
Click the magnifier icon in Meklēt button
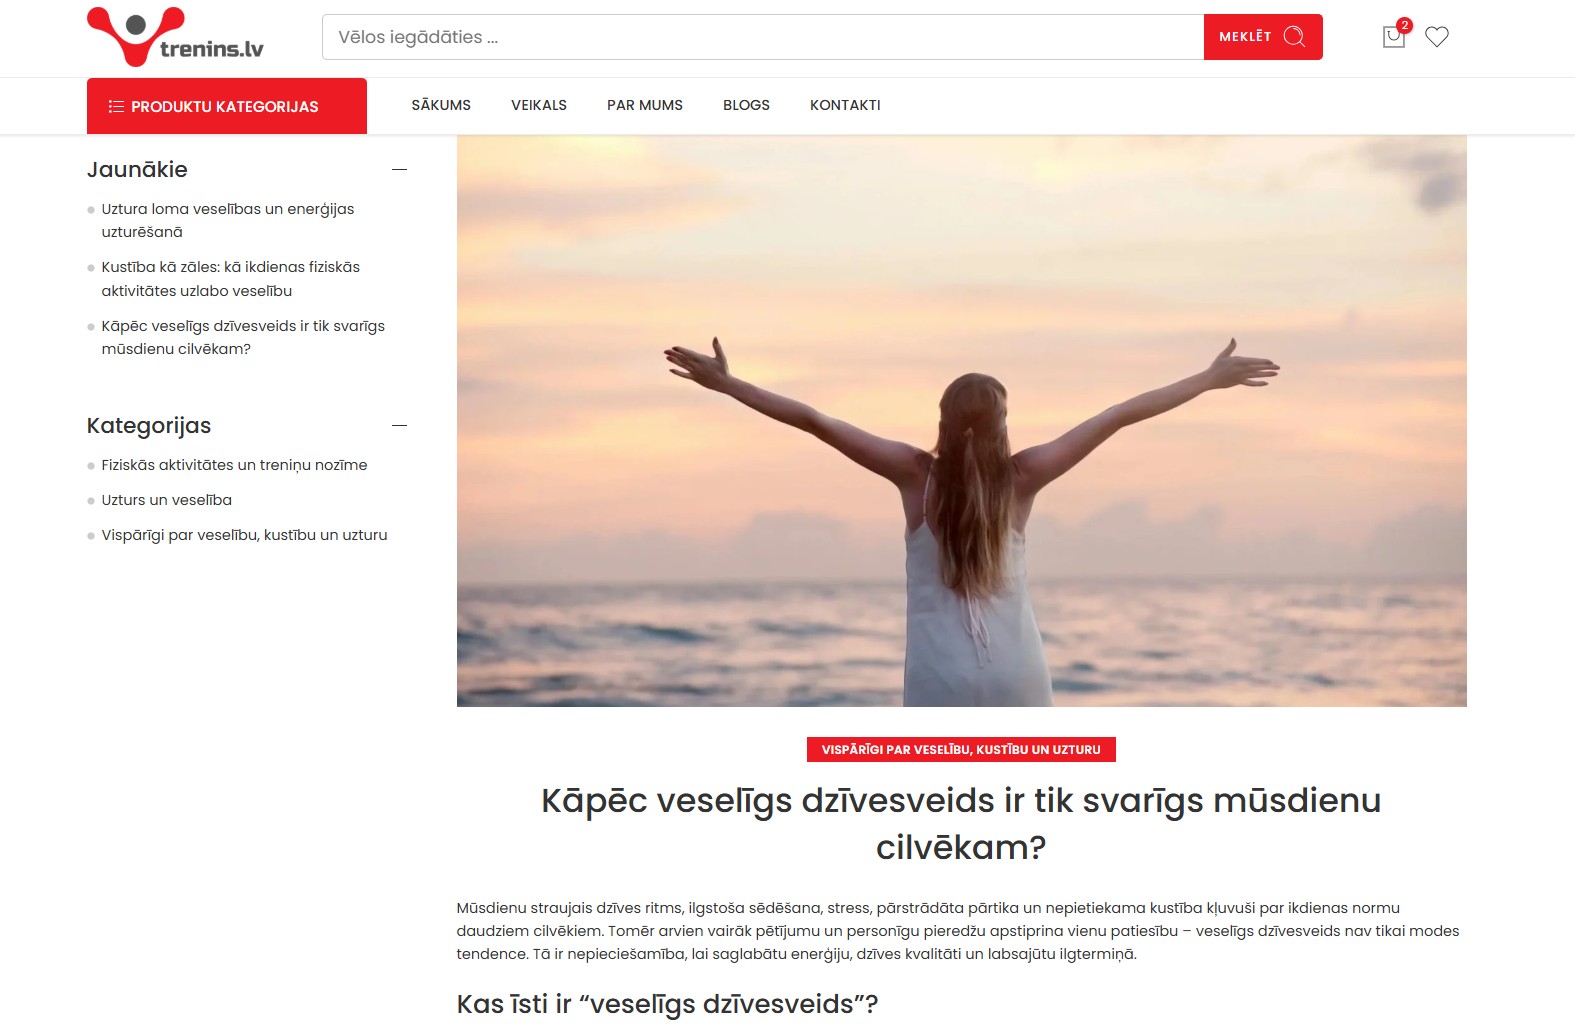(x=1294, y=37)
